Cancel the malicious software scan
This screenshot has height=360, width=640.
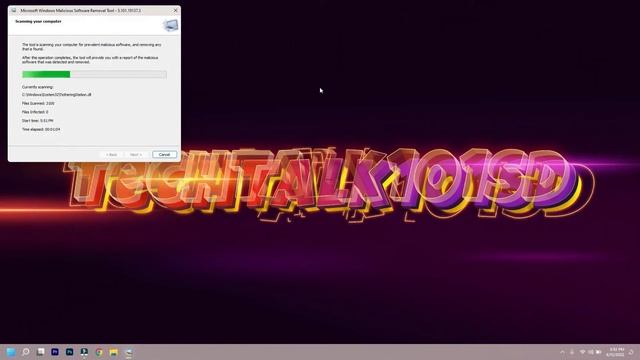click(x=164, y=155)
